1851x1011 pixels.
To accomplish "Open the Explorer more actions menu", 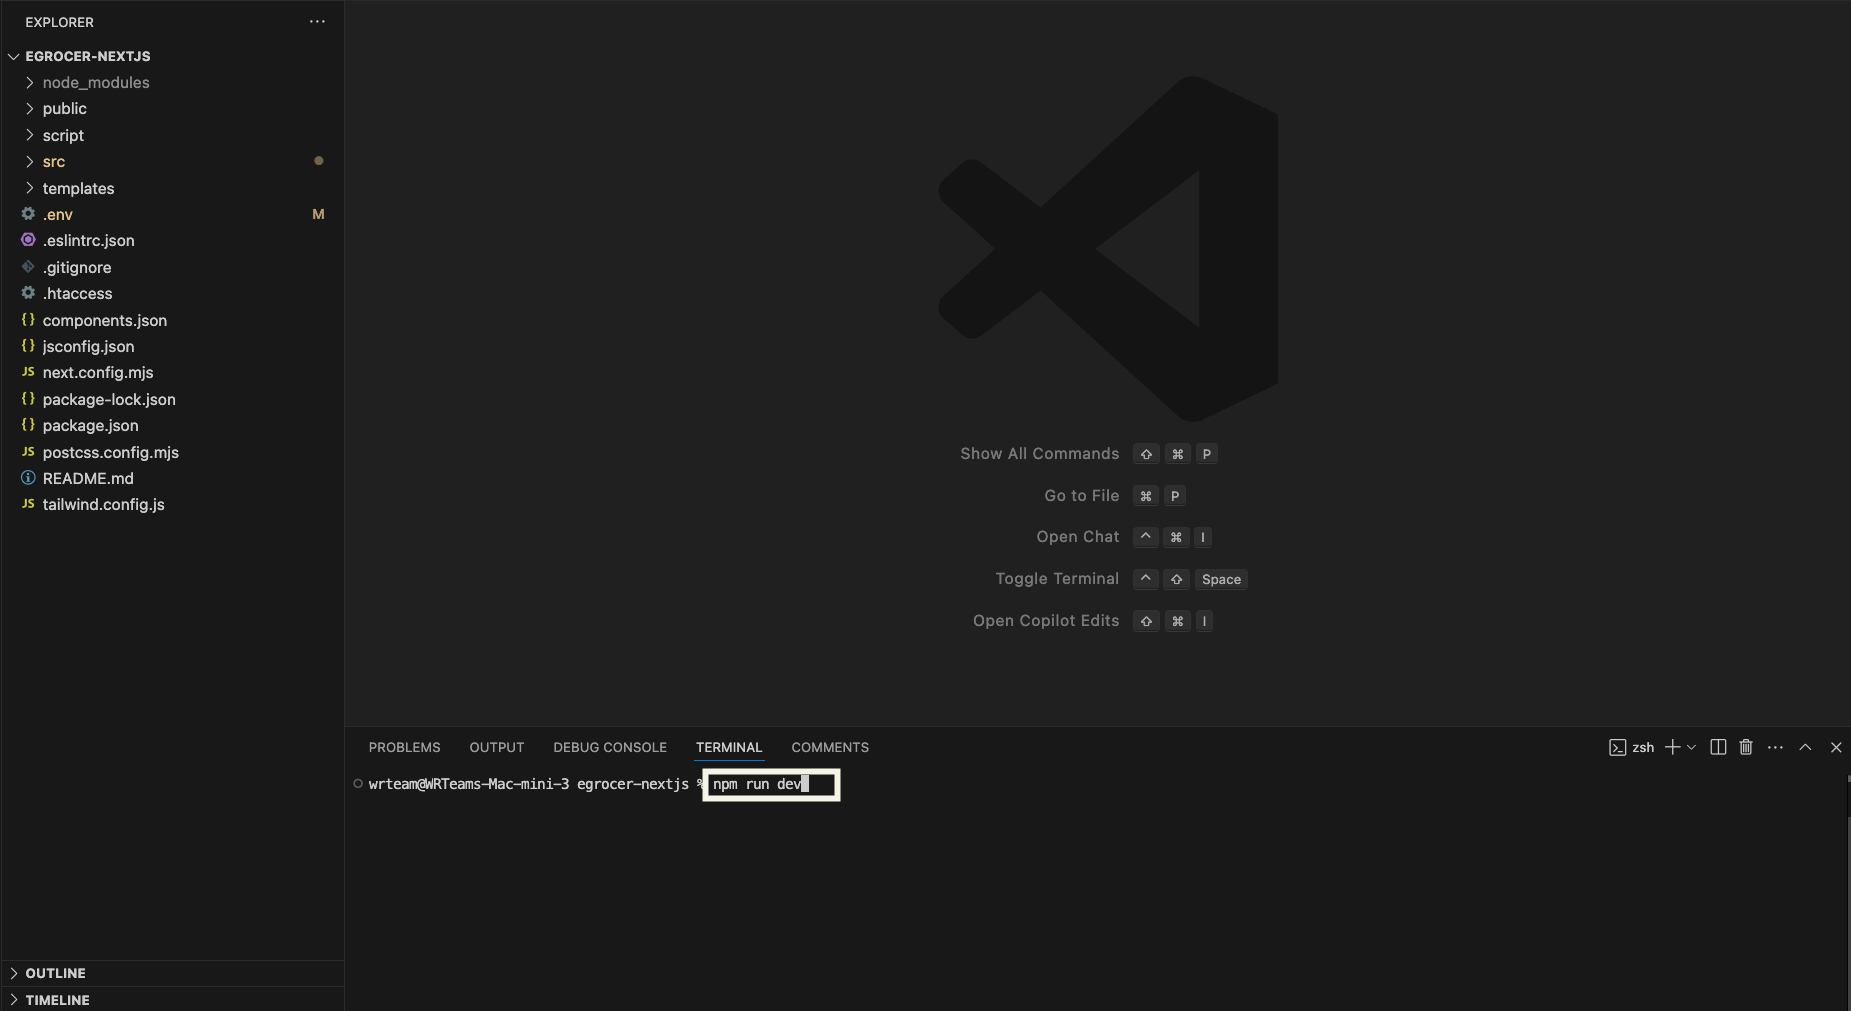I will pyautogui.click(x=317, y=21).
